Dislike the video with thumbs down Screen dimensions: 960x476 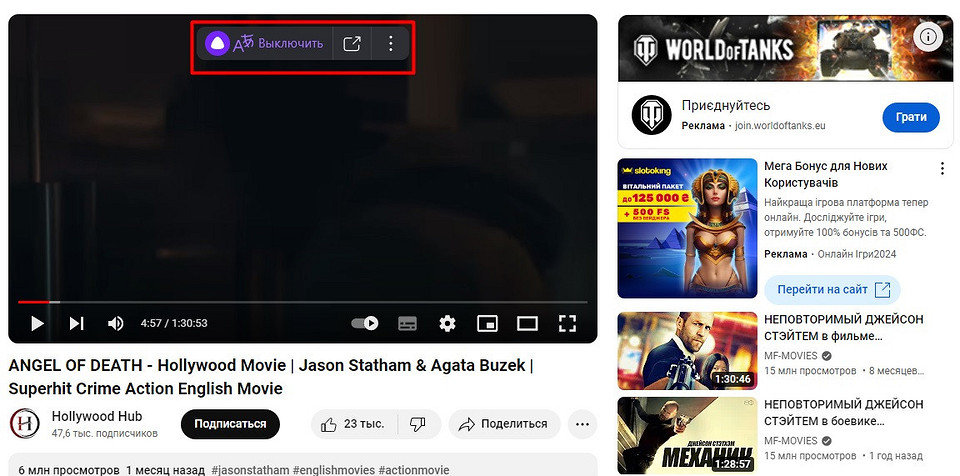pos(418,424)
